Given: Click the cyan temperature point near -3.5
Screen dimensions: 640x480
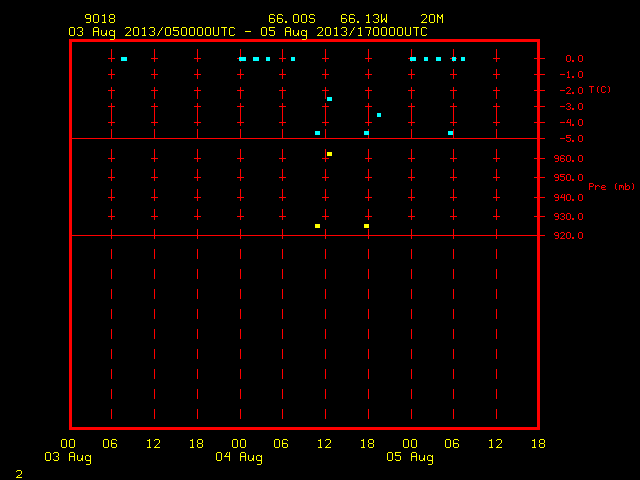Looking at the screenshot, I should [x=379, y=115].
